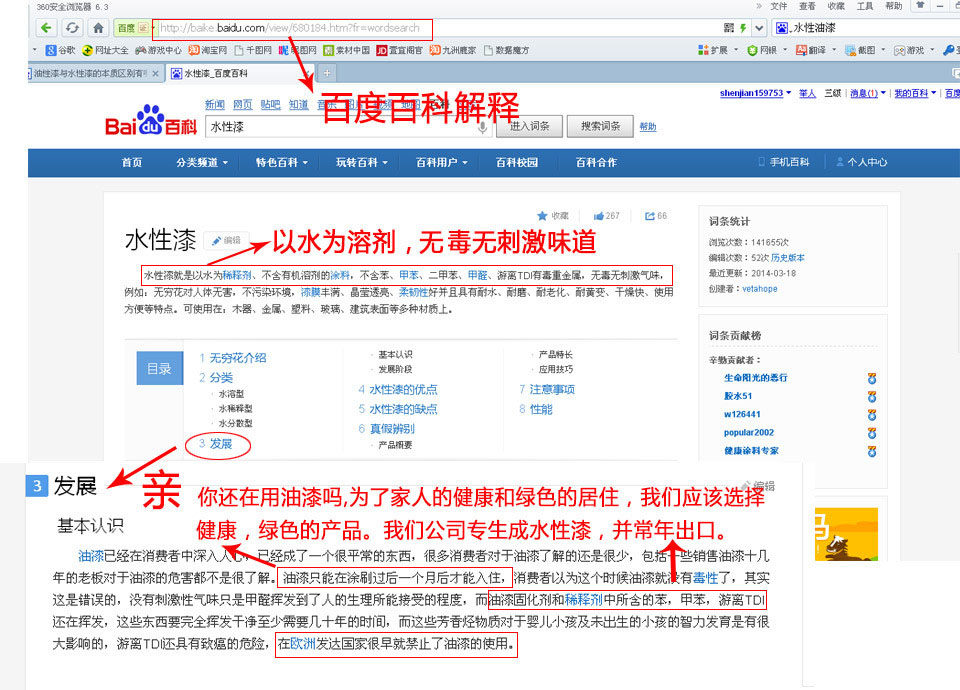Click the 编辑 button beside 水性漆 title
The width and height of the screenshot is (960, 690).
click(227, 241)
